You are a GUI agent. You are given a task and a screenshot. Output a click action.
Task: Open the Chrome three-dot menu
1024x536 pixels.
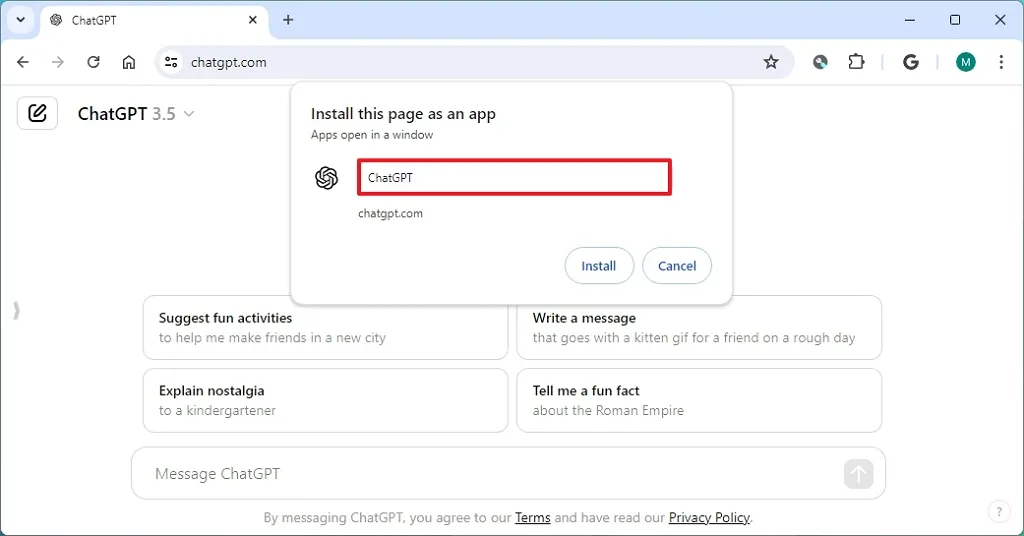1001,62
